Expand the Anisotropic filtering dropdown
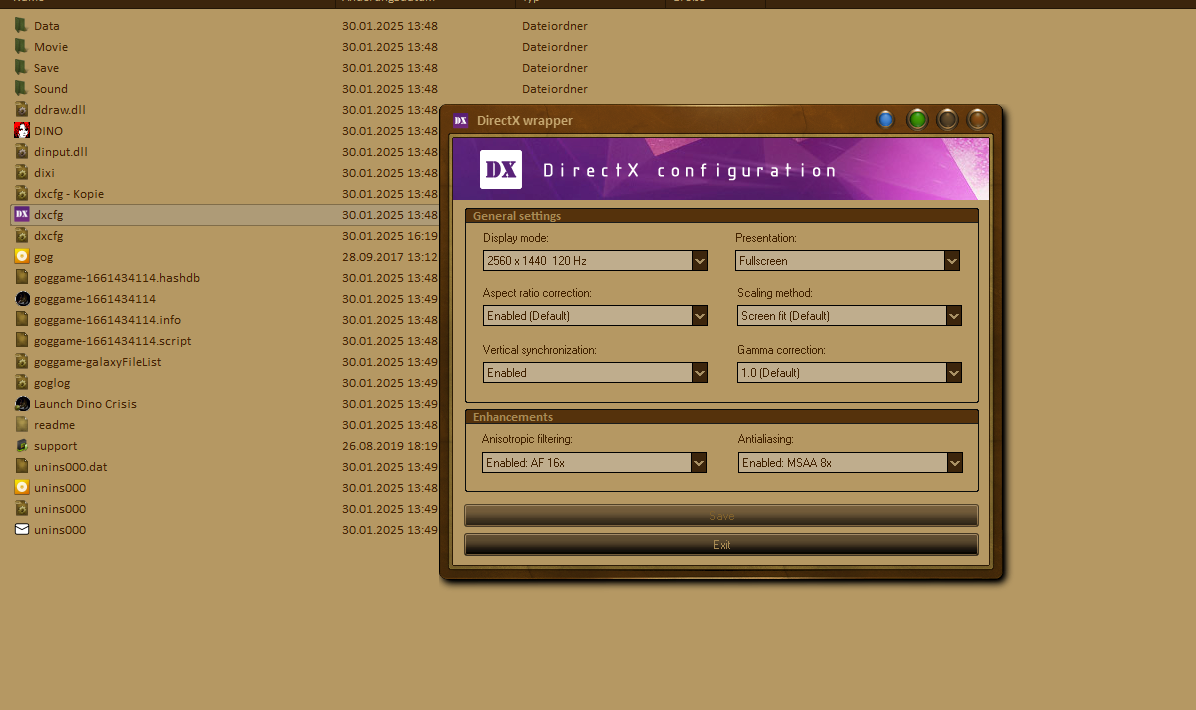1196x710 pixels. [594, 463]
